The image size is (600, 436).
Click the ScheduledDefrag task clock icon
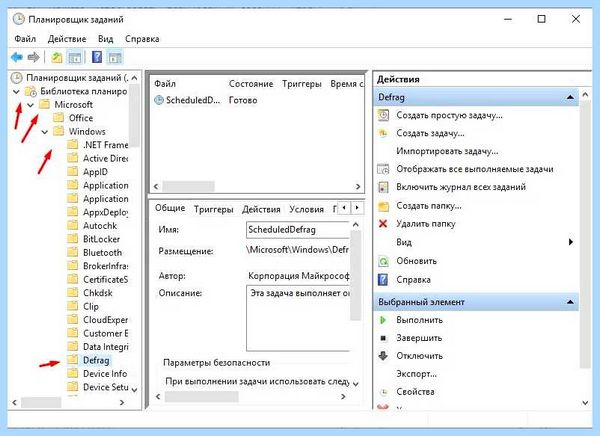[158, 100]
